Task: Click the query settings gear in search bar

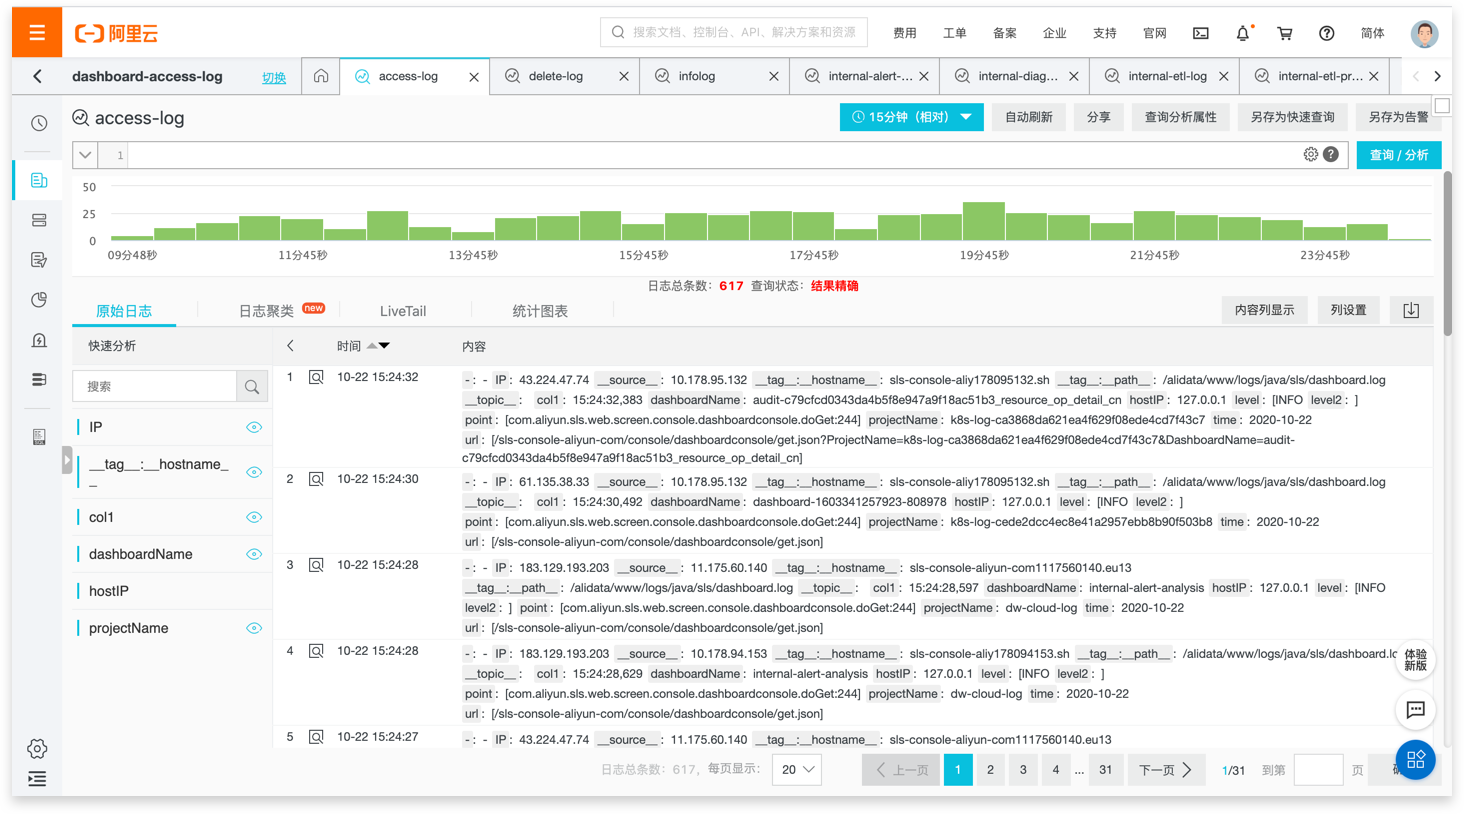Action: (1311, 154)
